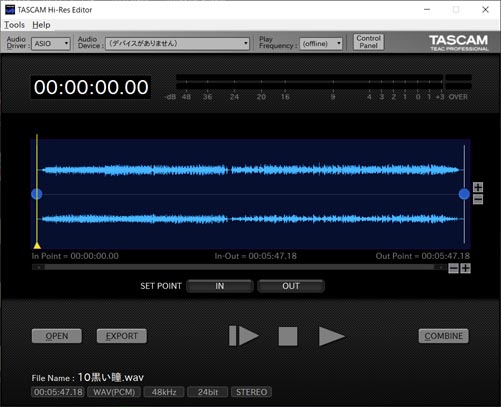The width and height of the screenshot is (501, 407).
Task: Zoom out waveform amplitude with minus icon
Action: pyautogui.click(x=478, y=199)
